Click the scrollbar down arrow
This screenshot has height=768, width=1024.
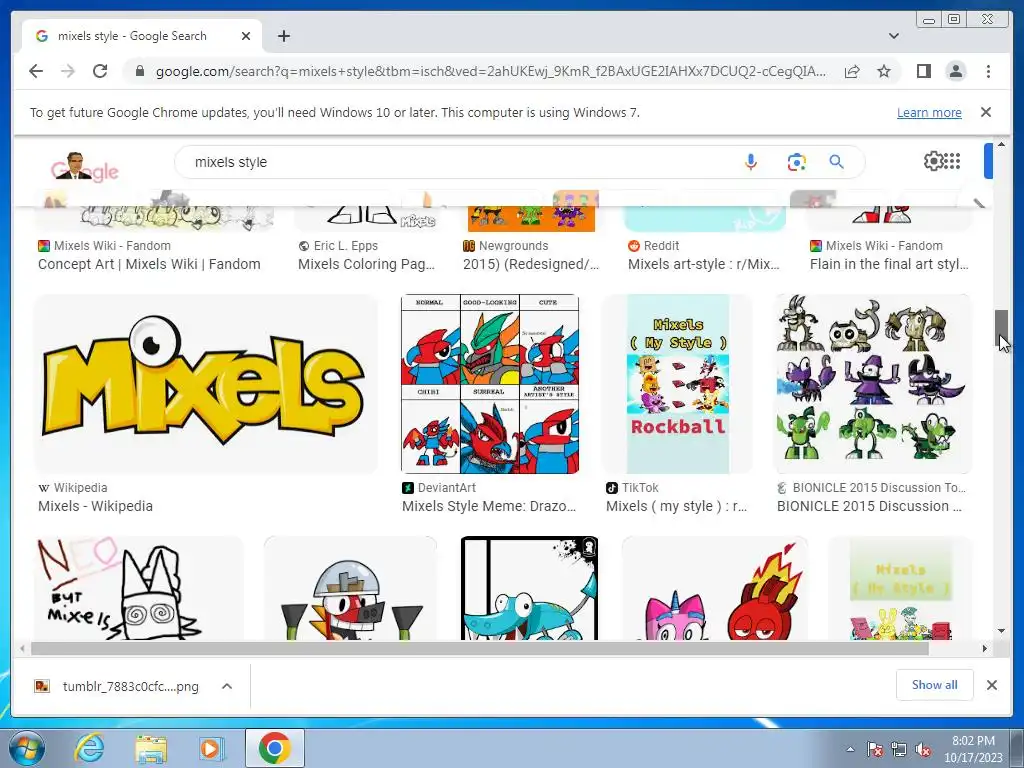coord(1001,631)
